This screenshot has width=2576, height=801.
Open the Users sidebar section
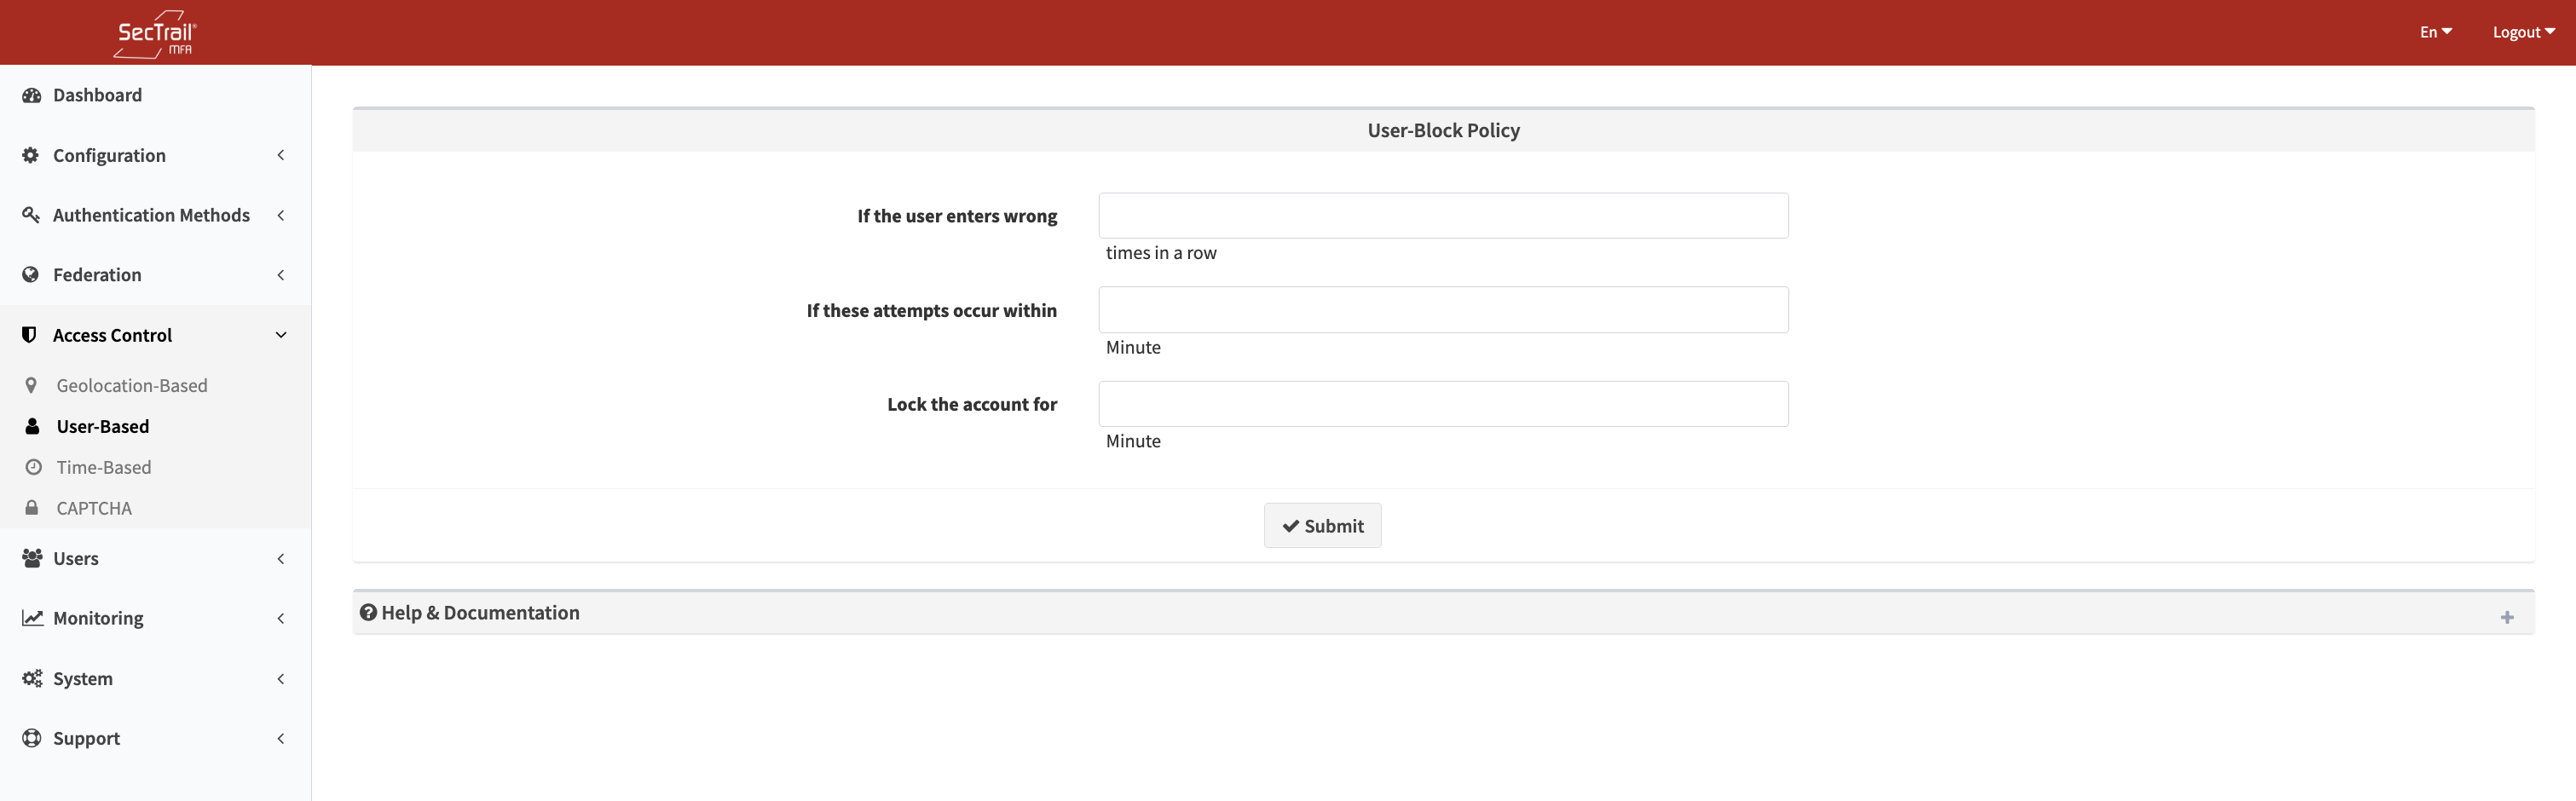click(76, 558)
